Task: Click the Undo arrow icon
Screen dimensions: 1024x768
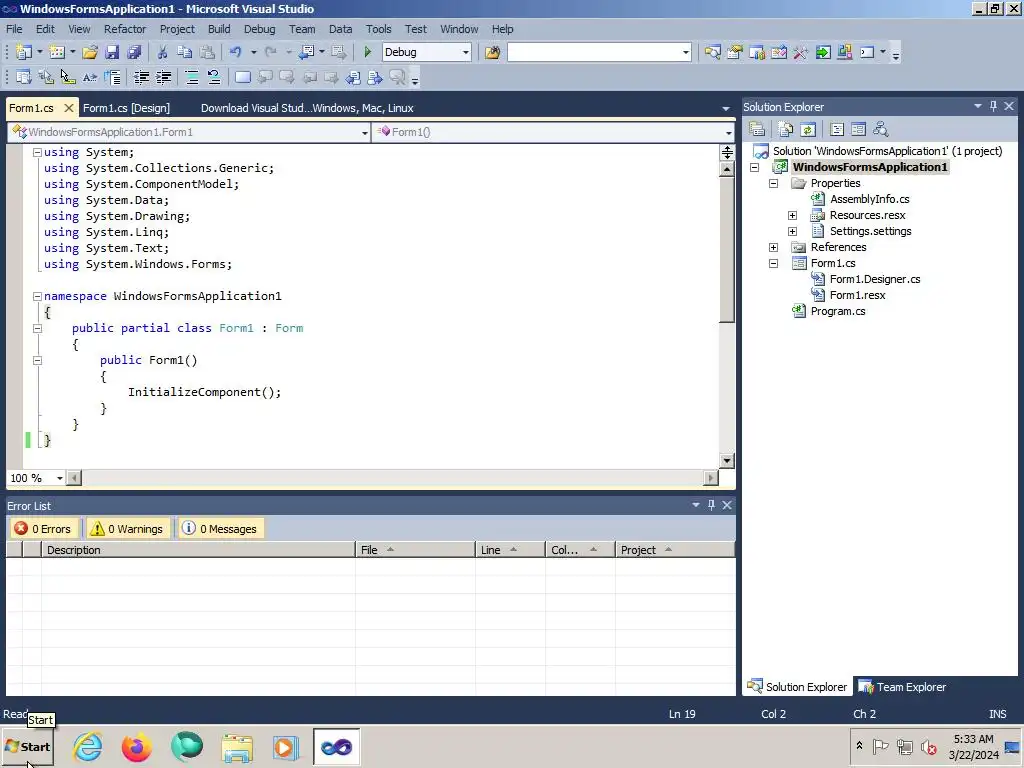Action: point(236,52)
